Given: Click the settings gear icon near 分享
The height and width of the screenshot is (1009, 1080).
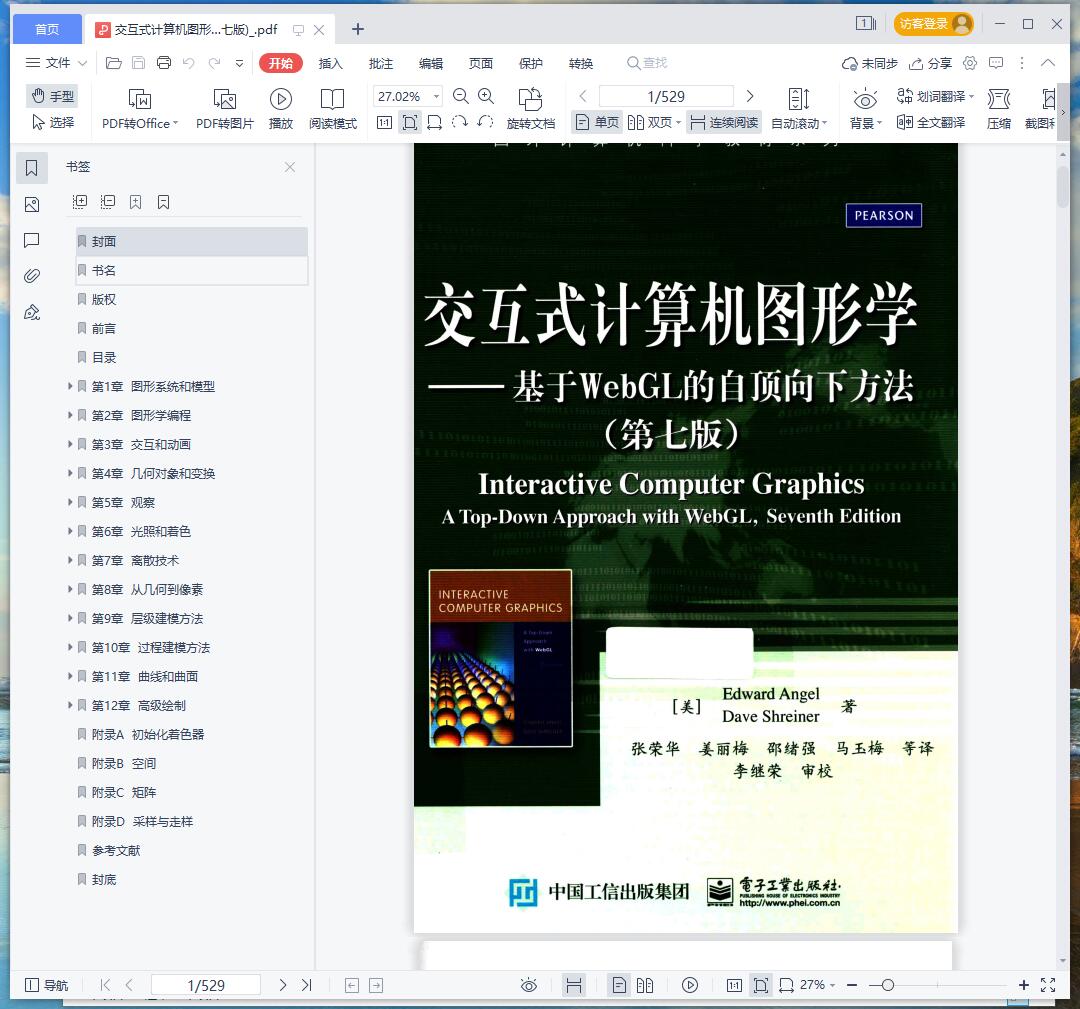Looking at the screenshot, I should point(970,63).
